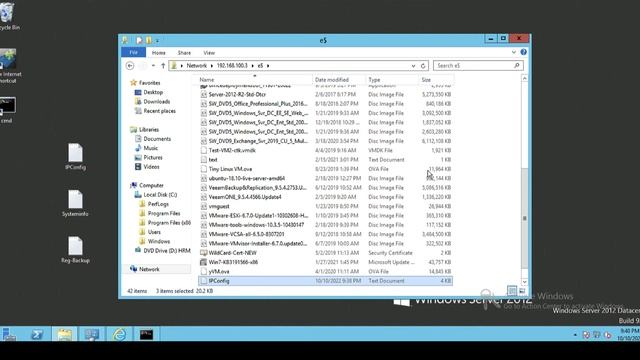This screenshot has height=360, width=640.
Task: Open Desktop under Favorites
Action: (x=153, y=92)
